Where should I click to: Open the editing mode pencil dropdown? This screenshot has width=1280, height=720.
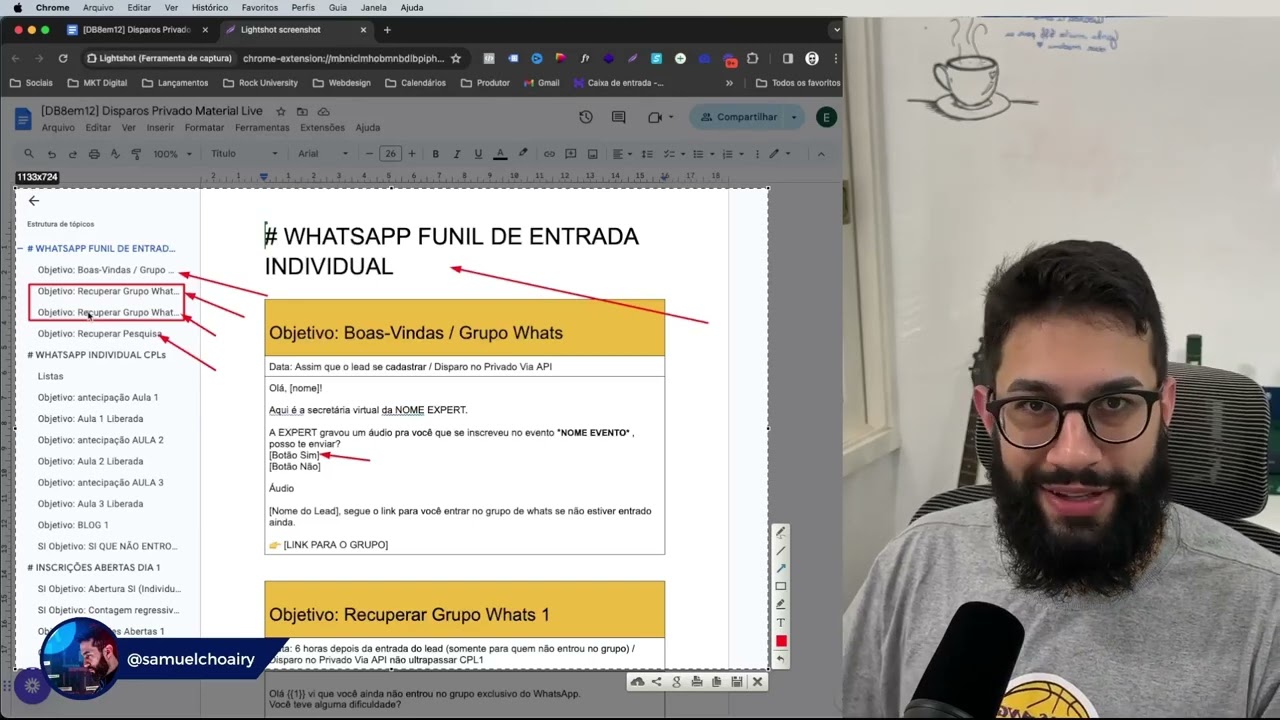[x=779, y=154]
